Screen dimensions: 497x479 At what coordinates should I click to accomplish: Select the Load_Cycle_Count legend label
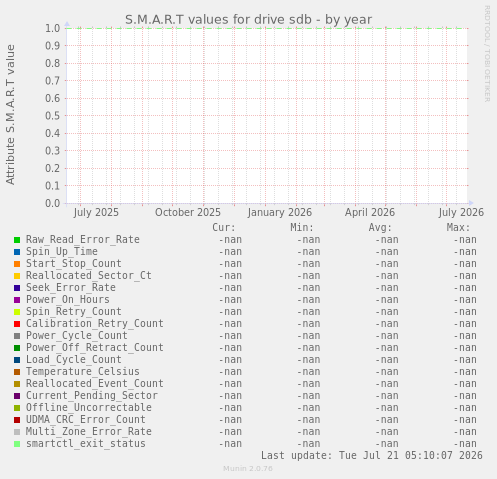(74, 359)
